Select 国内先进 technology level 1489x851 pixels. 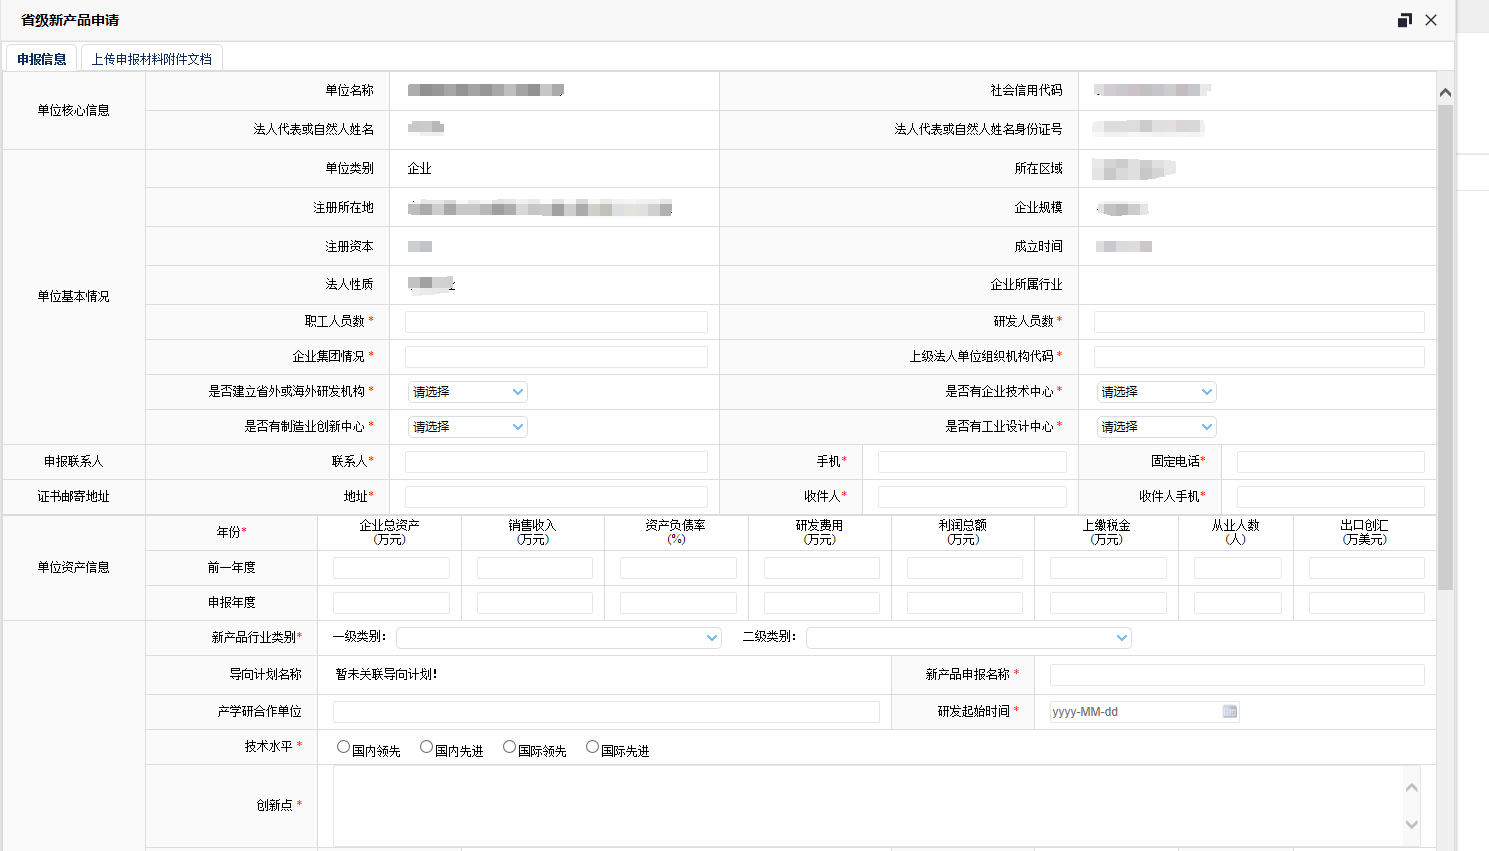426,747
